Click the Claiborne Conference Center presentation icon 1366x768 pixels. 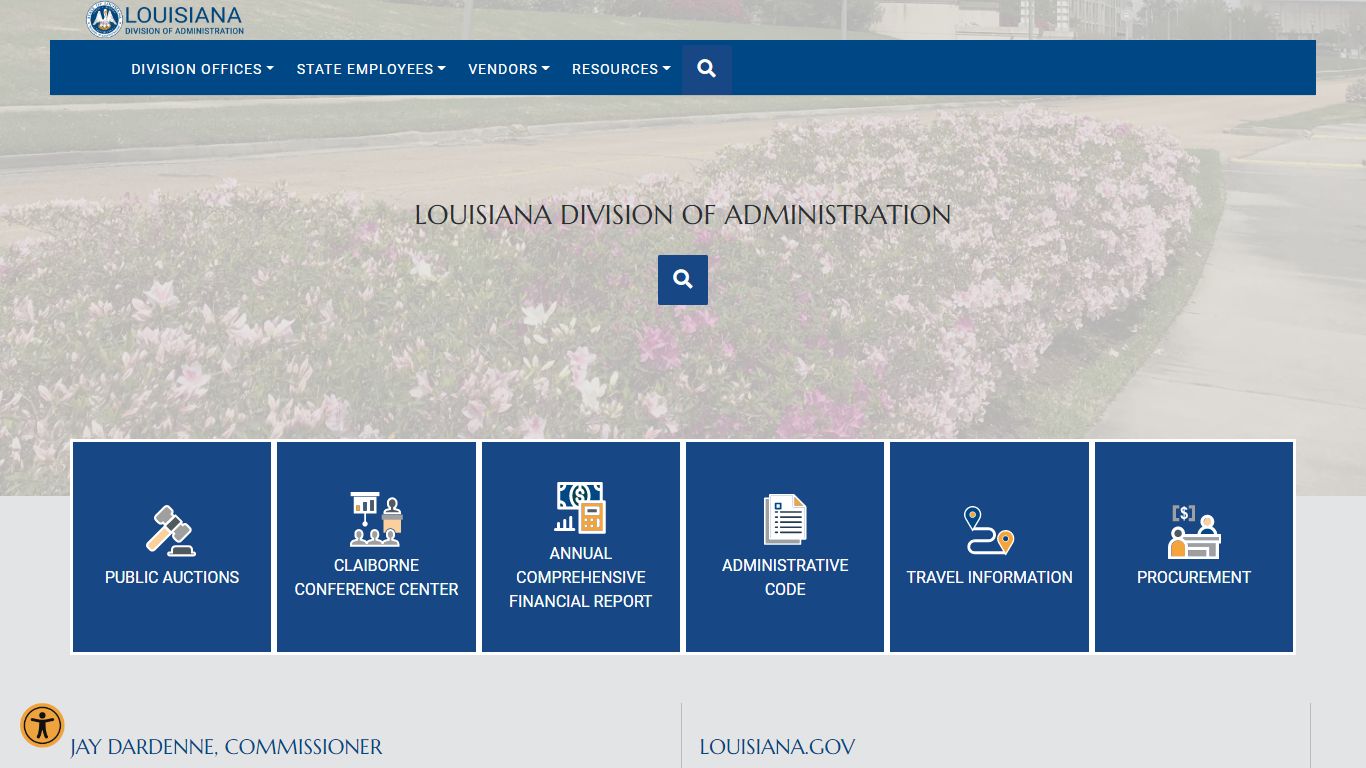pos(376,519)
